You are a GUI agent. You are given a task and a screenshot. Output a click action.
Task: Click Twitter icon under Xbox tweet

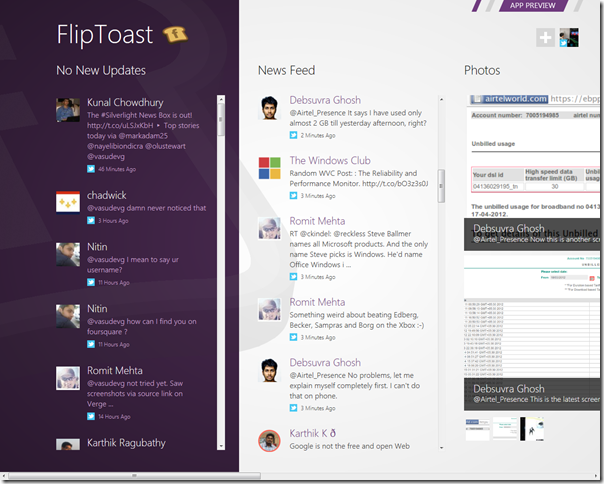[294, 337]
